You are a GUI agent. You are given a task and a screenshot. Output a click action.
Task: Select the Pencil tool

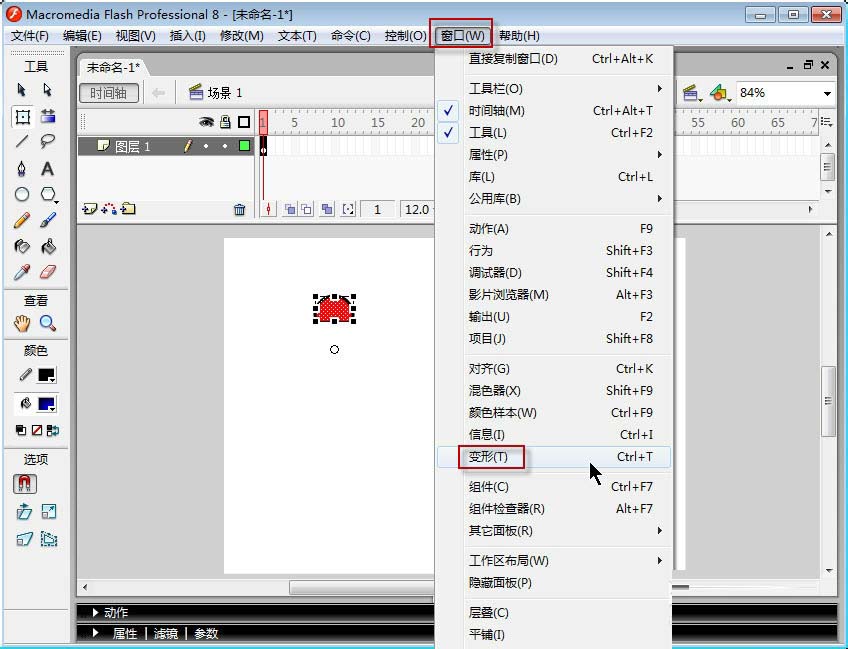[22, 220]
